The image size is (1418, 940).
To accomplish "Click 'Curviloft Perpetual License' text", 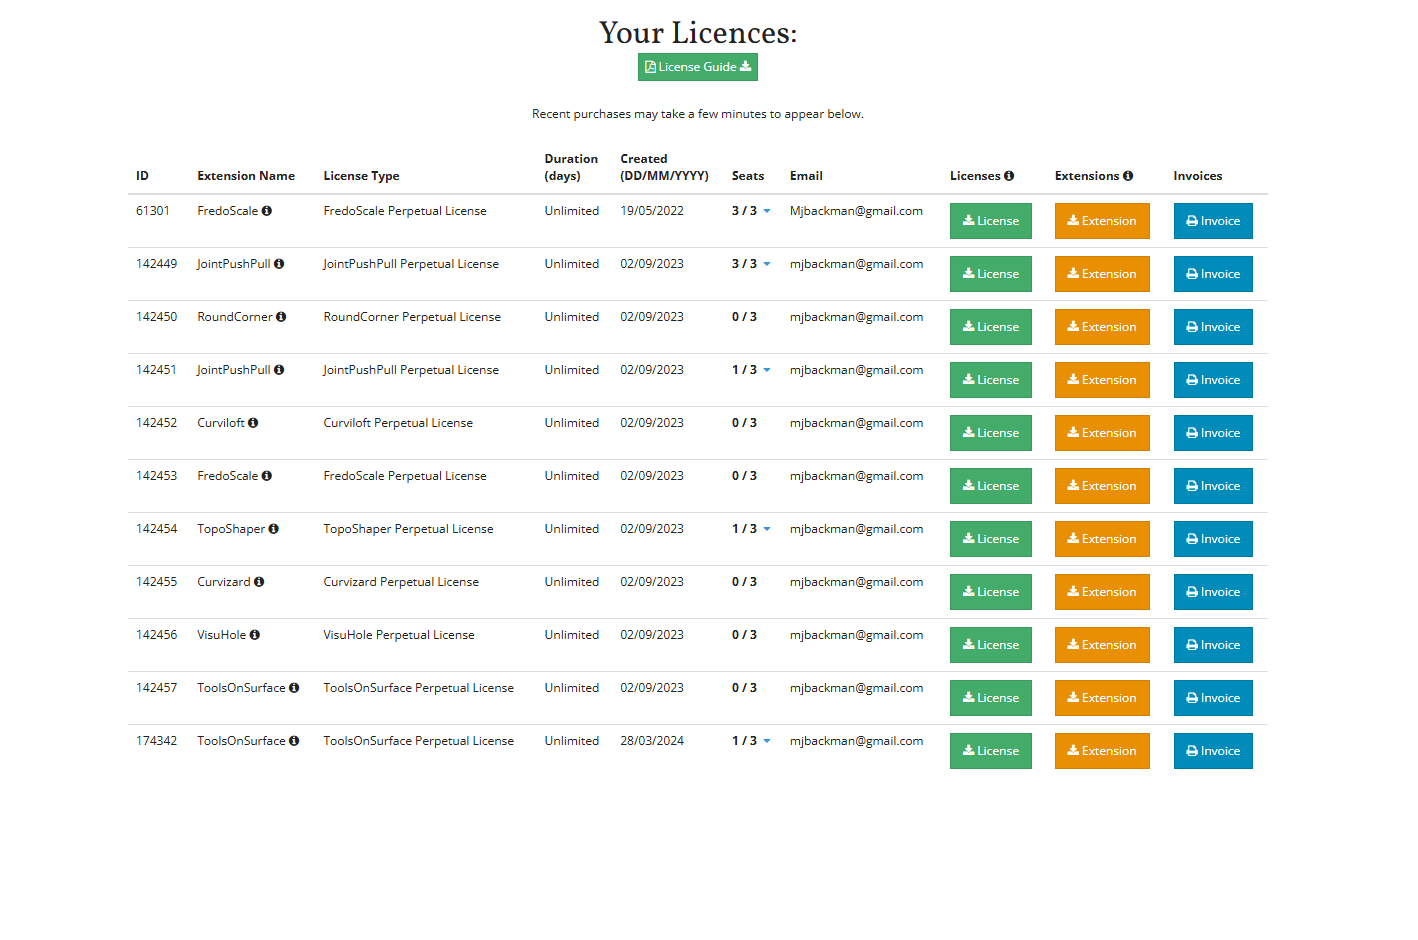I will [x=398, y=423].
